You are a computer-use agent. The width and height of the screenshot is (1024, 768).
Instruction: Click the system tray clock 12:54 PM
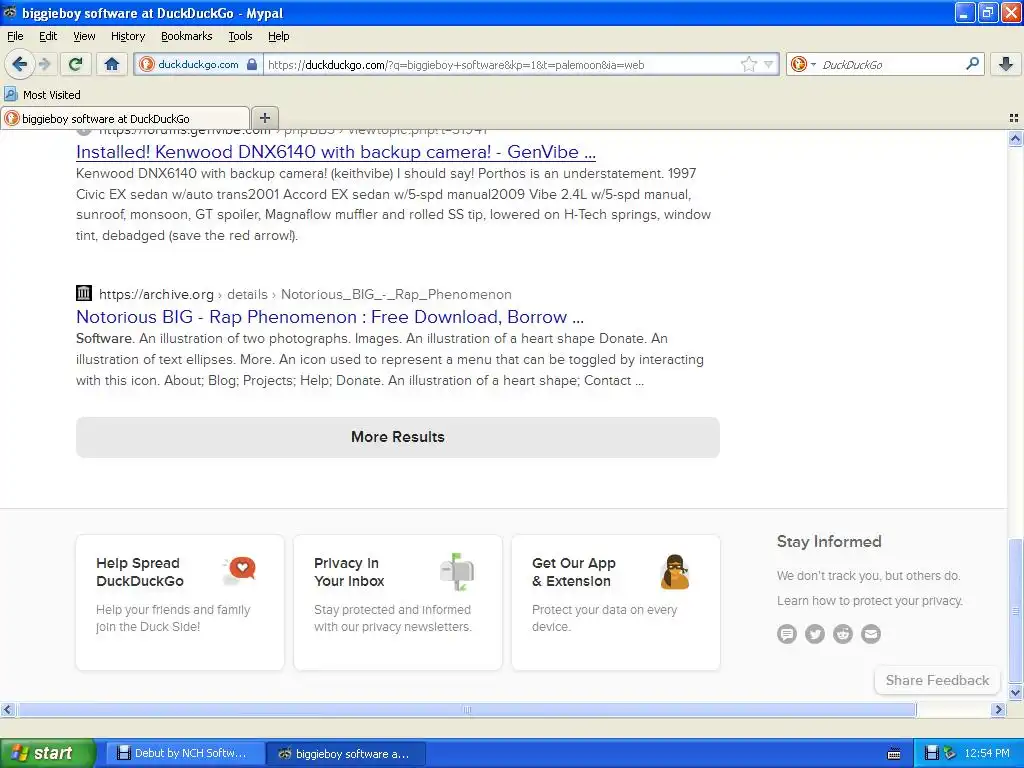pos(987,754)
